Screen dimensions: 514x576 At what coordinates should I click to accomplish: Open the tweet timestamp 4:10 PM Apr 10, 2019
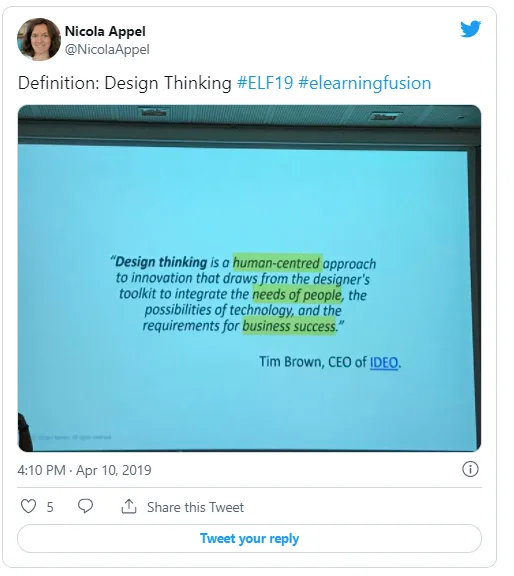pyautogui.click(x=85, y=470)
